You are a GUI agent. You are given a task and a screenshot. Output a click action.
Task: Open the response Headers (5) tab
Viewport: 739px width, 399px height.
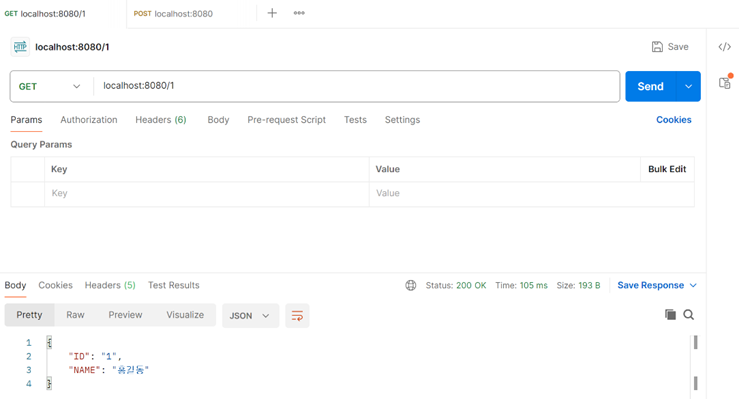tap(110, 285)
